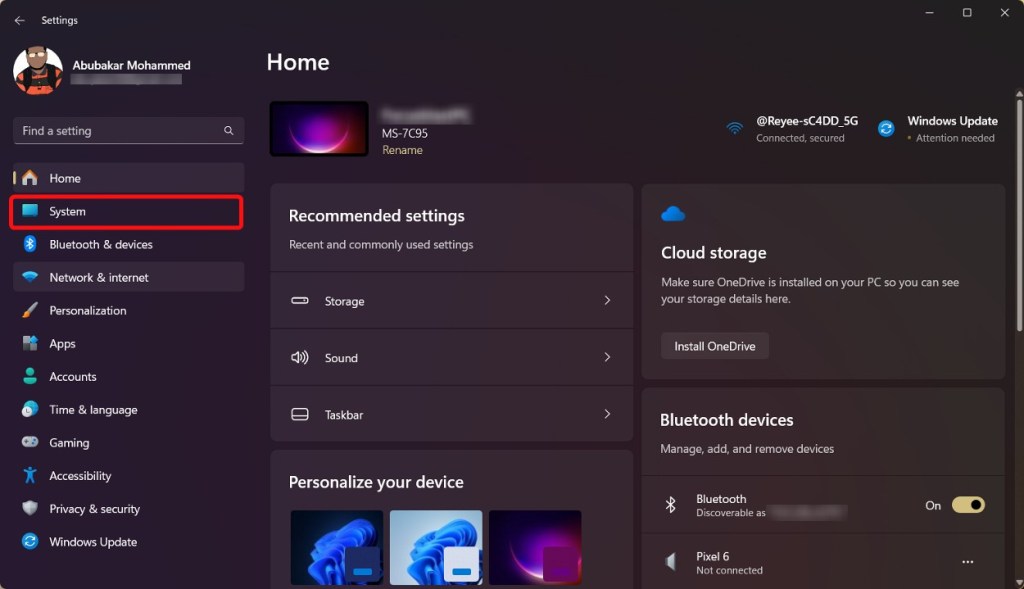Open more options for Pixel 6
This screenshot has height=589, width=1024.
(x=968, y=562)
